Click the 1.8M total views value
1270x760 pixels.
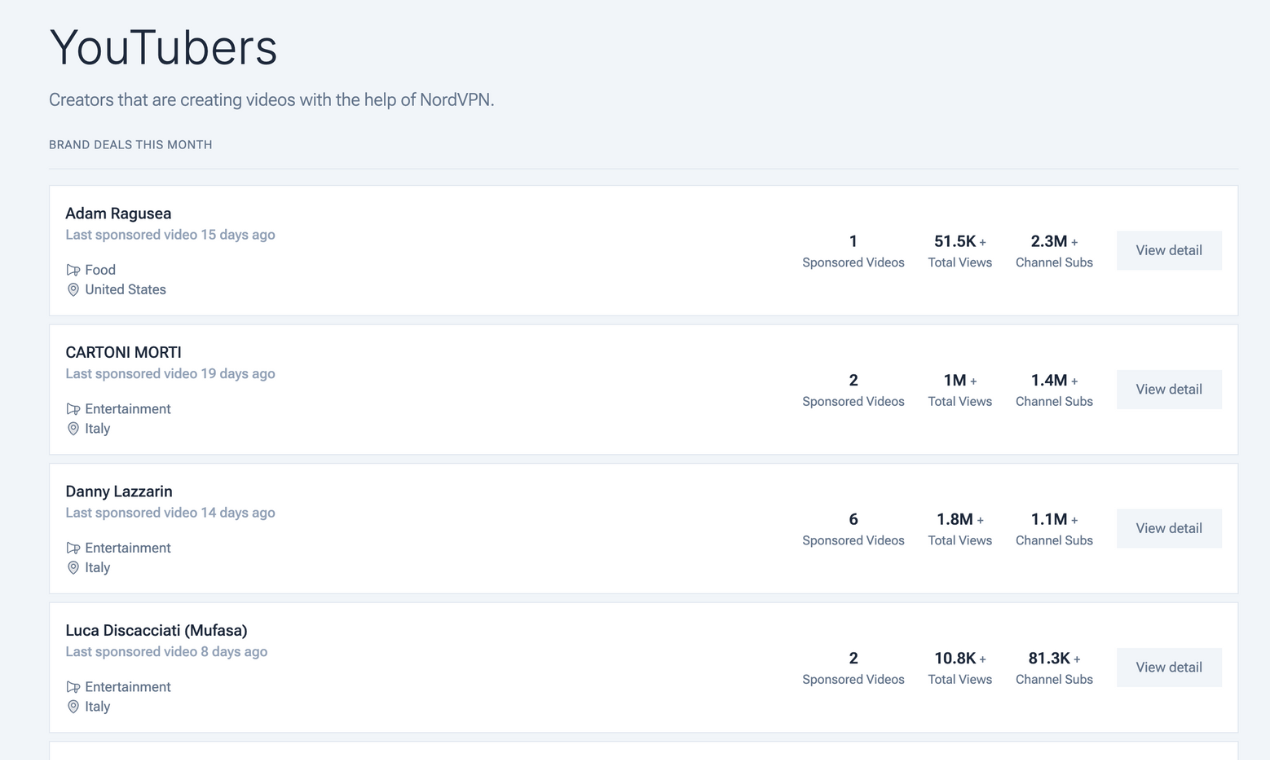955,519
